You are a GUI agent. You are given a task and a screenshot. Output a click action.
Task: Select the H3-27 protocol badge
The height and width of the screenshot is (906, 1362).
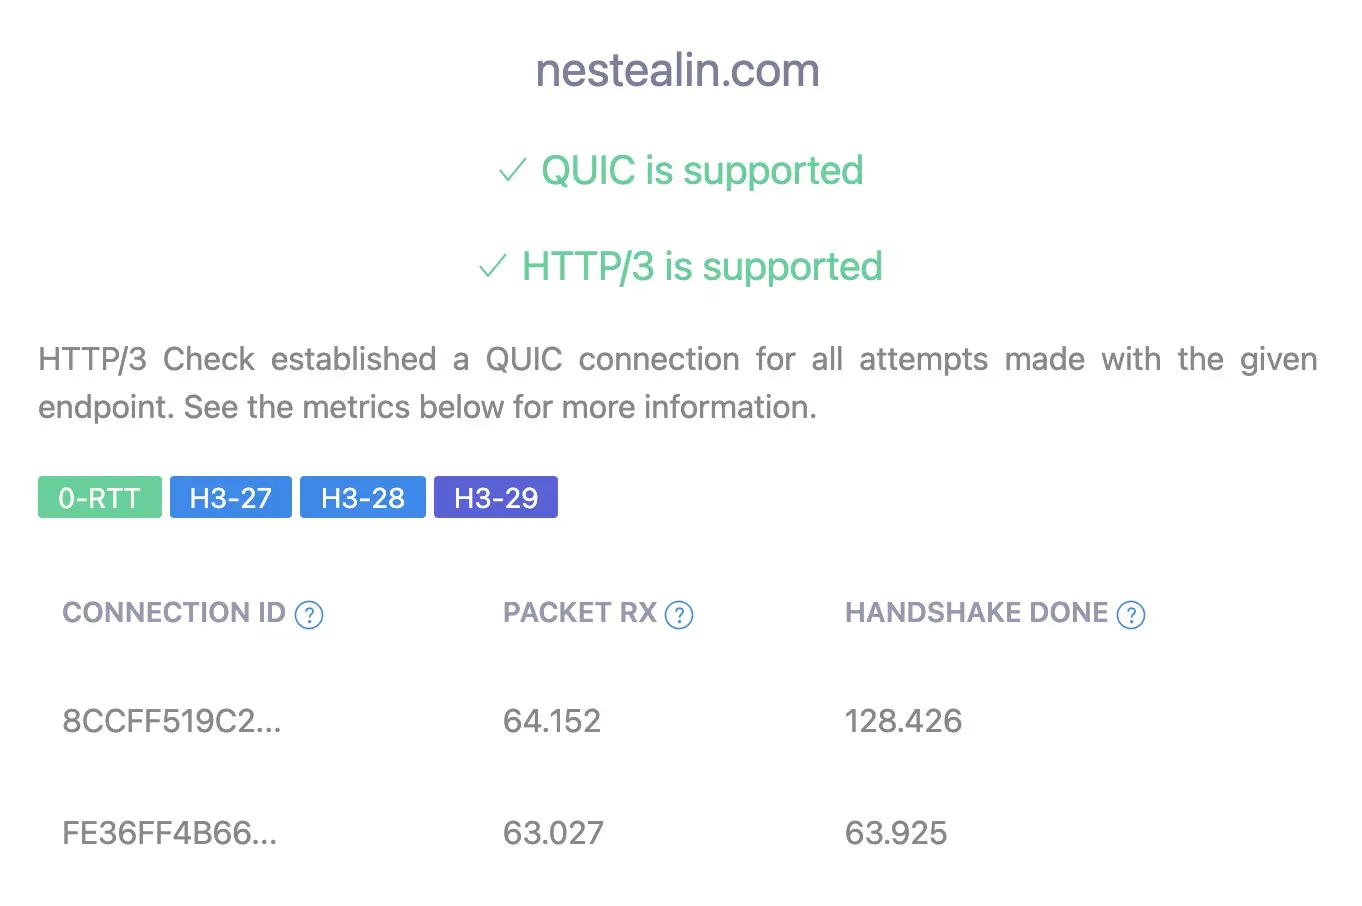click(231, 497)
